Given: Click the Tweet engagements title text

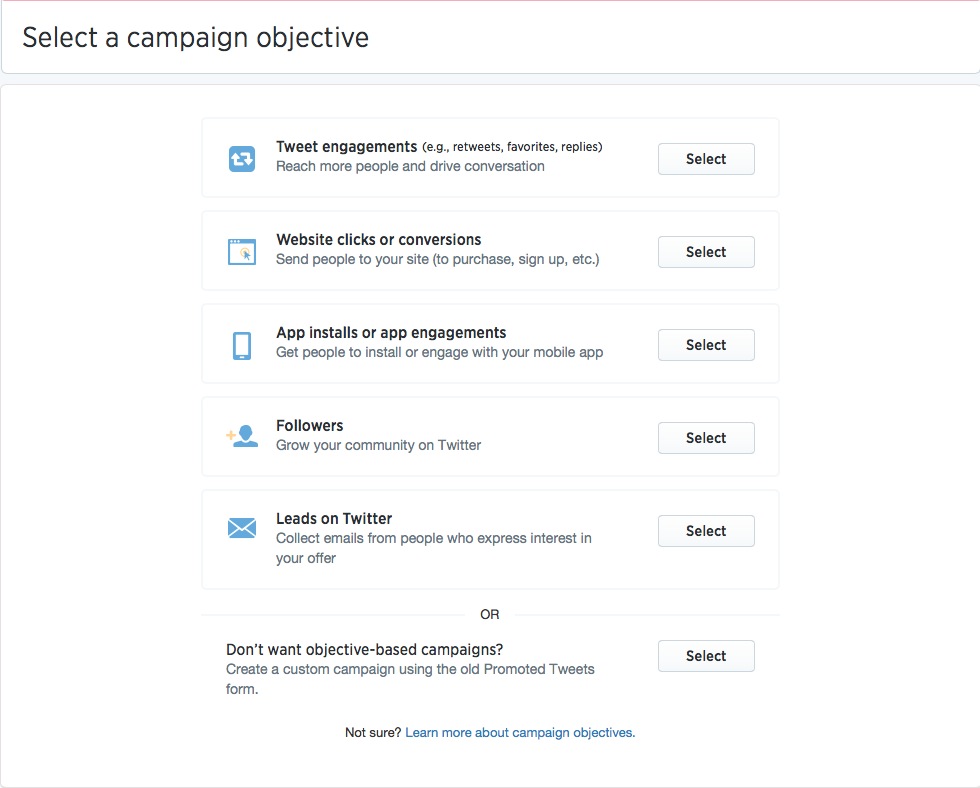Looking at the screenshot, I should [346, 147].
